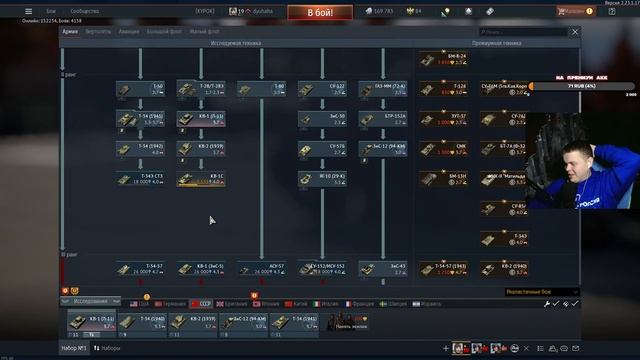Select the БТР-152А vehicle
Image resolution: width=640 pixels, height=360 pixels.
click(x=383, y=119)
